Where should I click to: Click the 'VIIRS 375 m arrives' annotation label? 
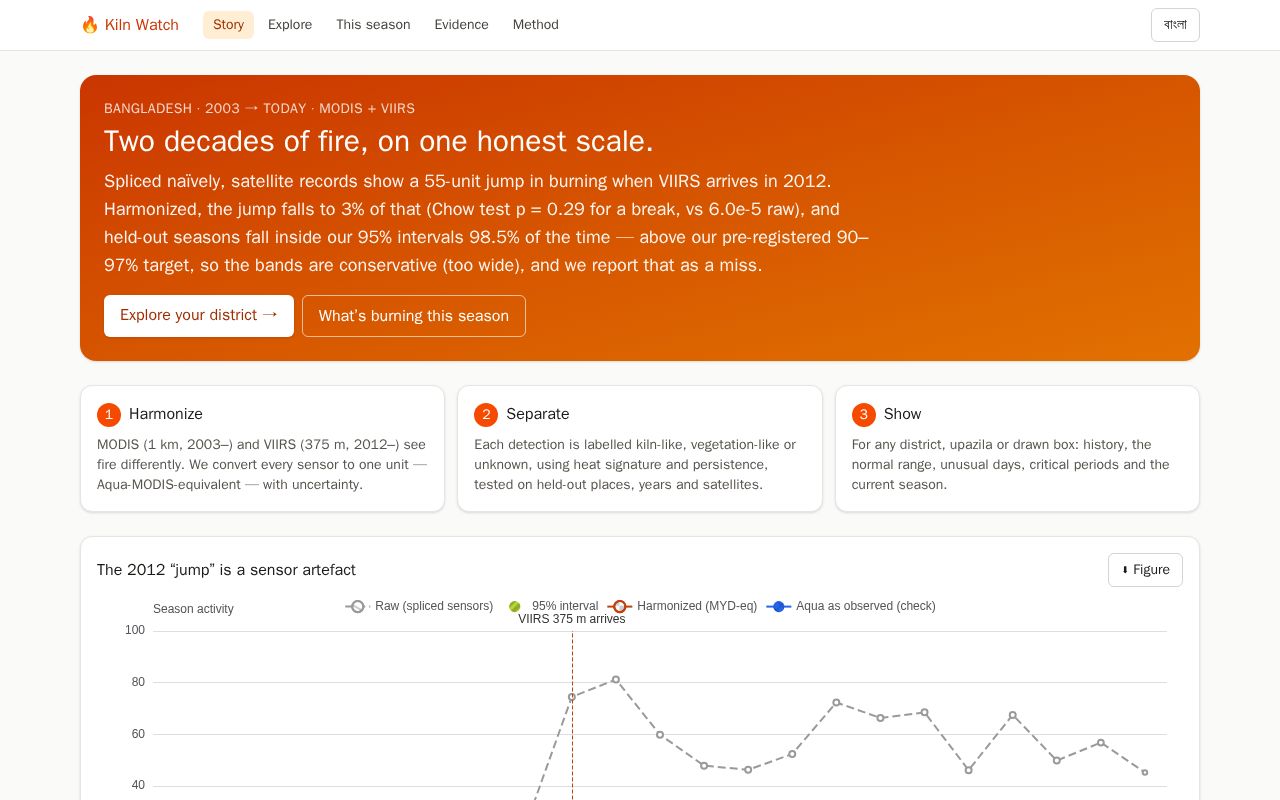(x=572, y=619)
